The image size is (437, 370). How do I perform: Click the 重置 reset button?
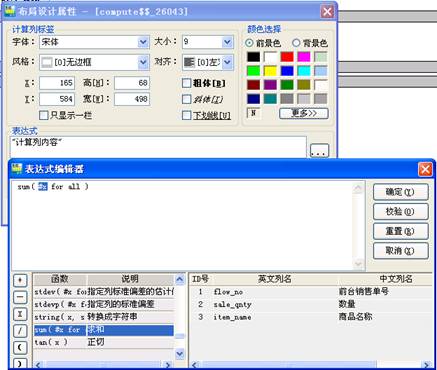click(401, 231)
